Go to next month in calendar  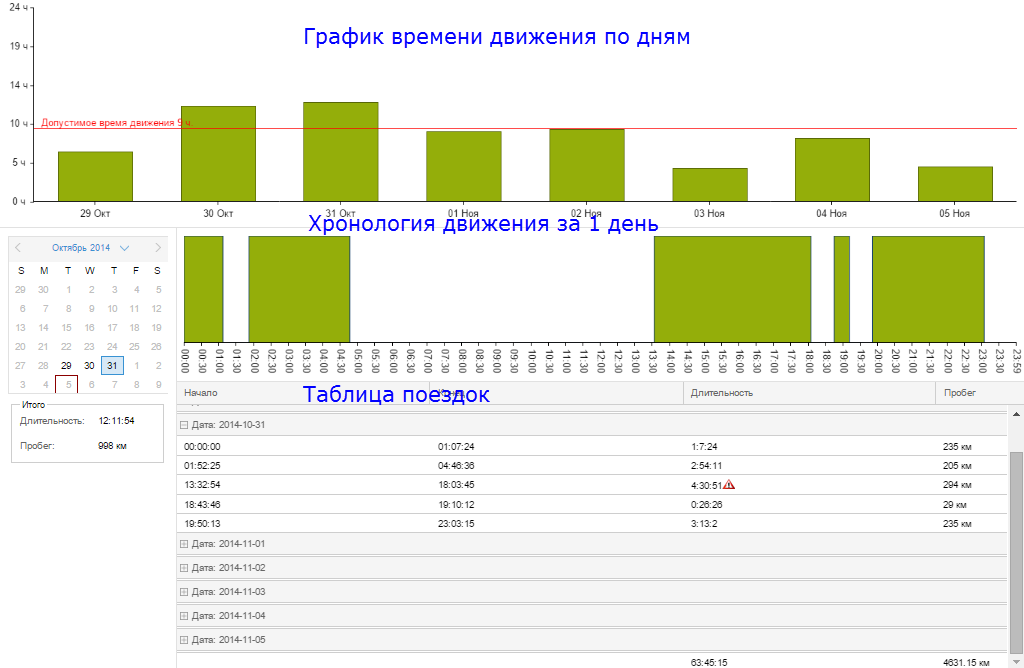(x=157, y=247)
